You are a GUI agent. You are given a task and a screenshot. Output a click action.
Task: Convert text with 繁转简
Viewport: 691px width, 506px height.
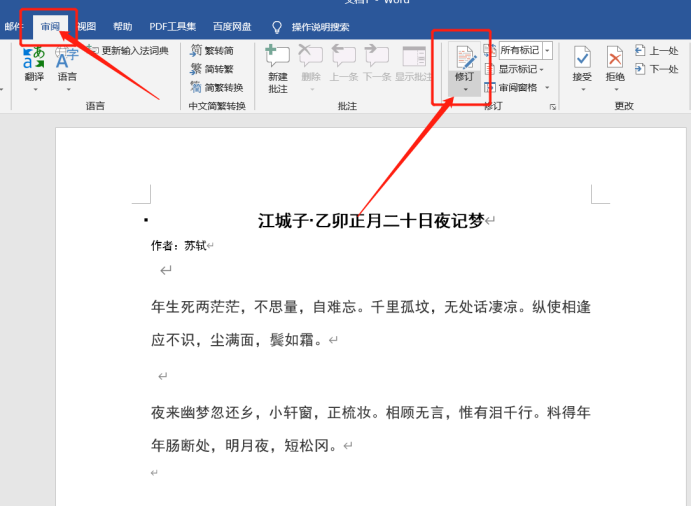(x=212, y=51)
